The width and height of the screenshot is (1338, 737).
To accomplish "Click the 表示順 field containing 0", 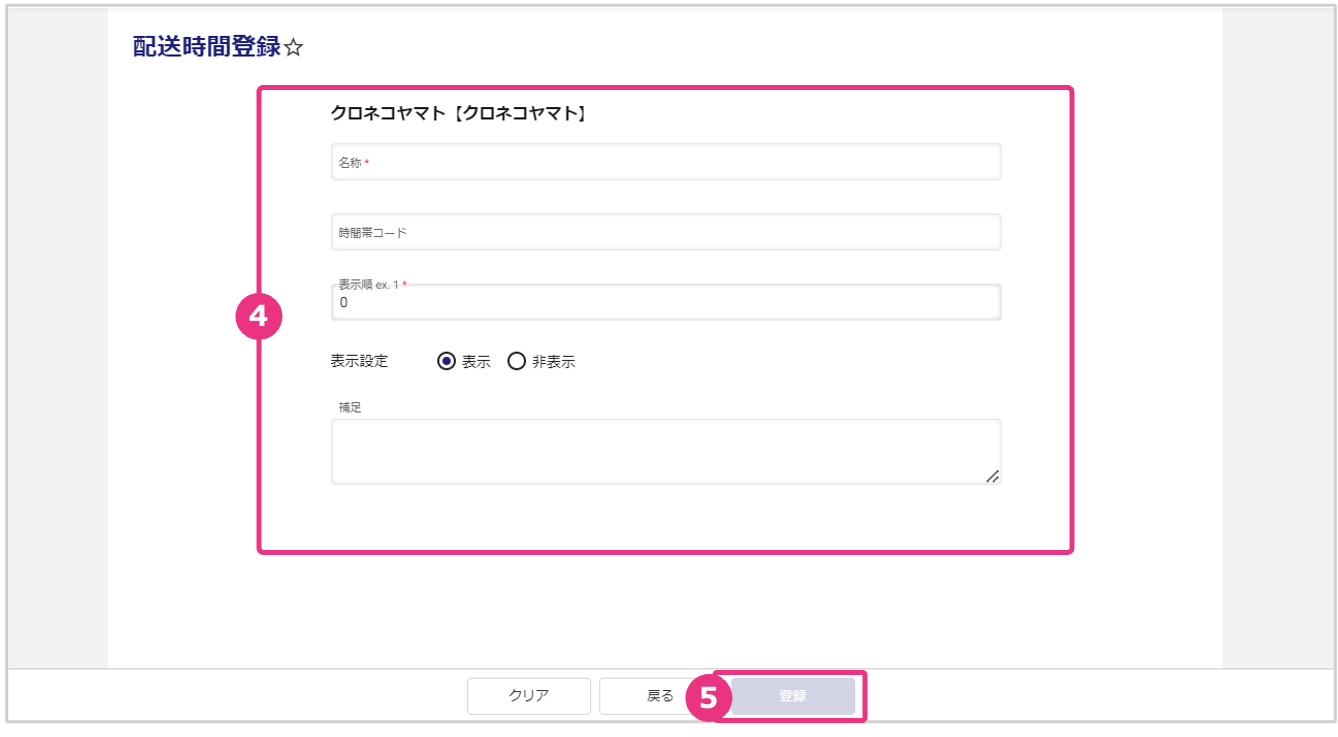I will (665, 303).
